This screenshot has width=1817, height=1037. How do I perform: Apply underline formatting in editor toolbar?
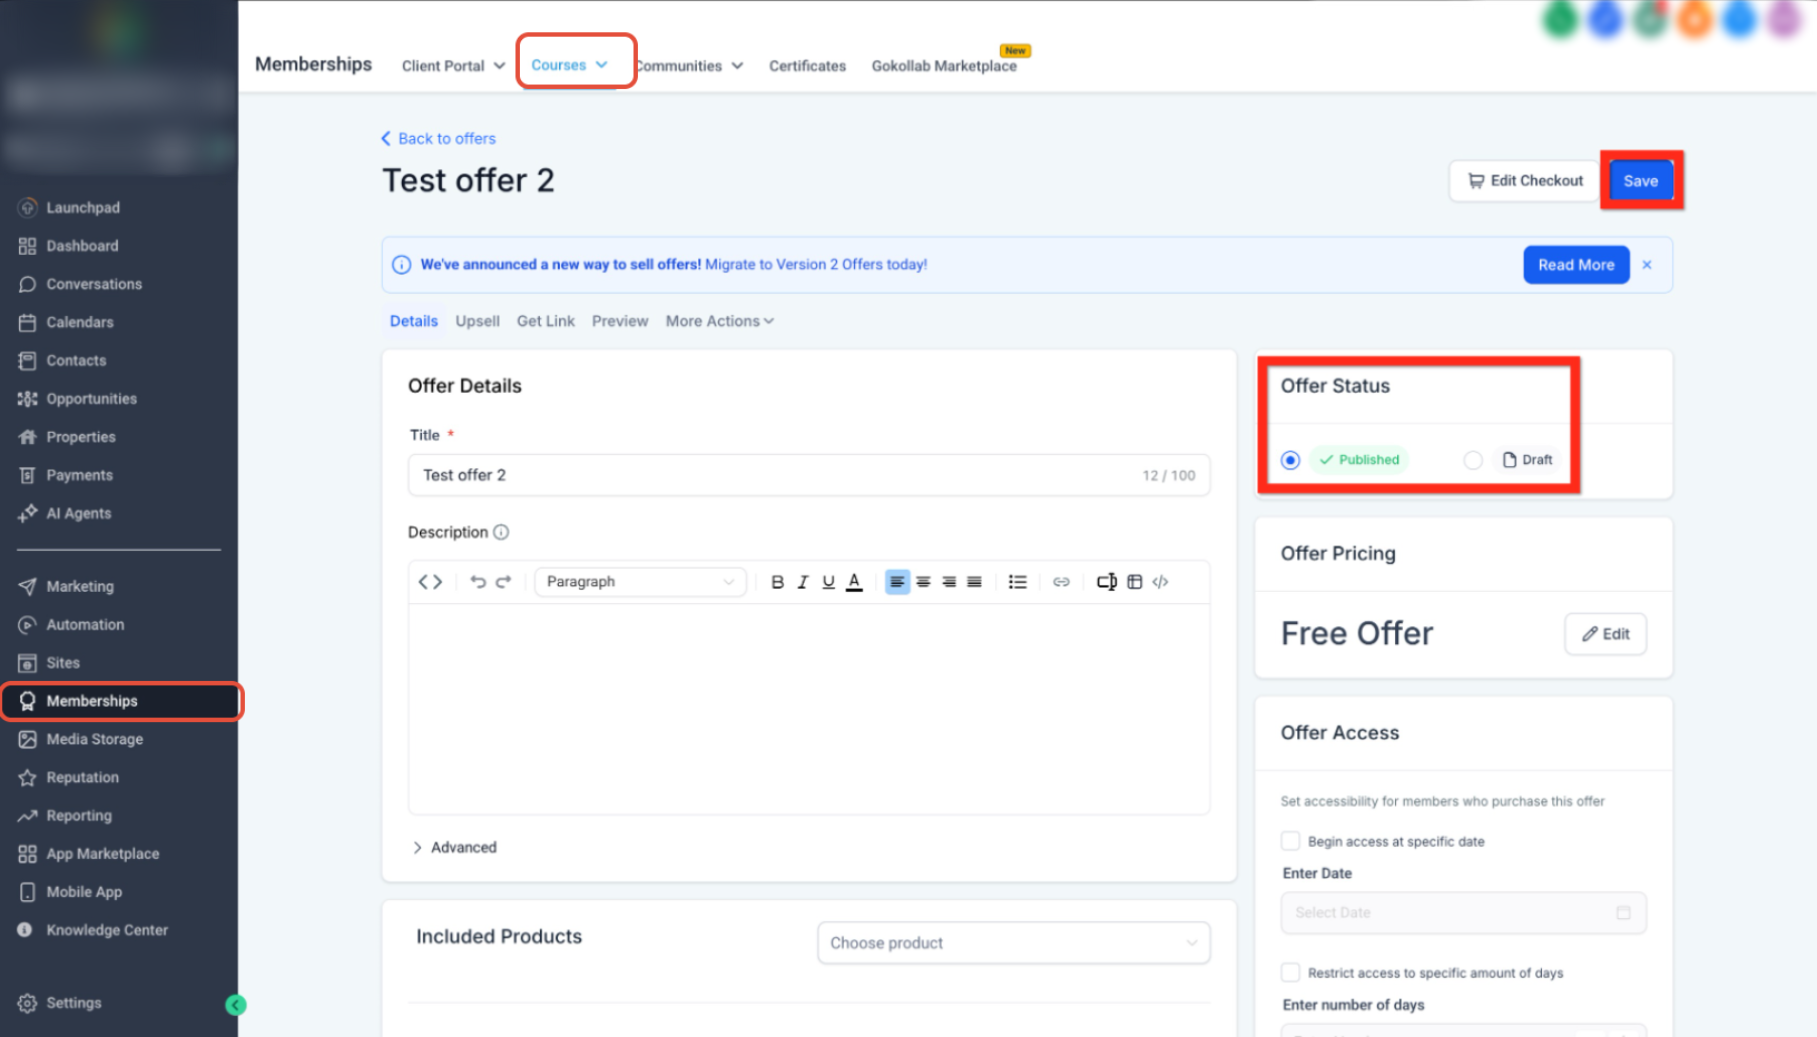click(828, 582)
